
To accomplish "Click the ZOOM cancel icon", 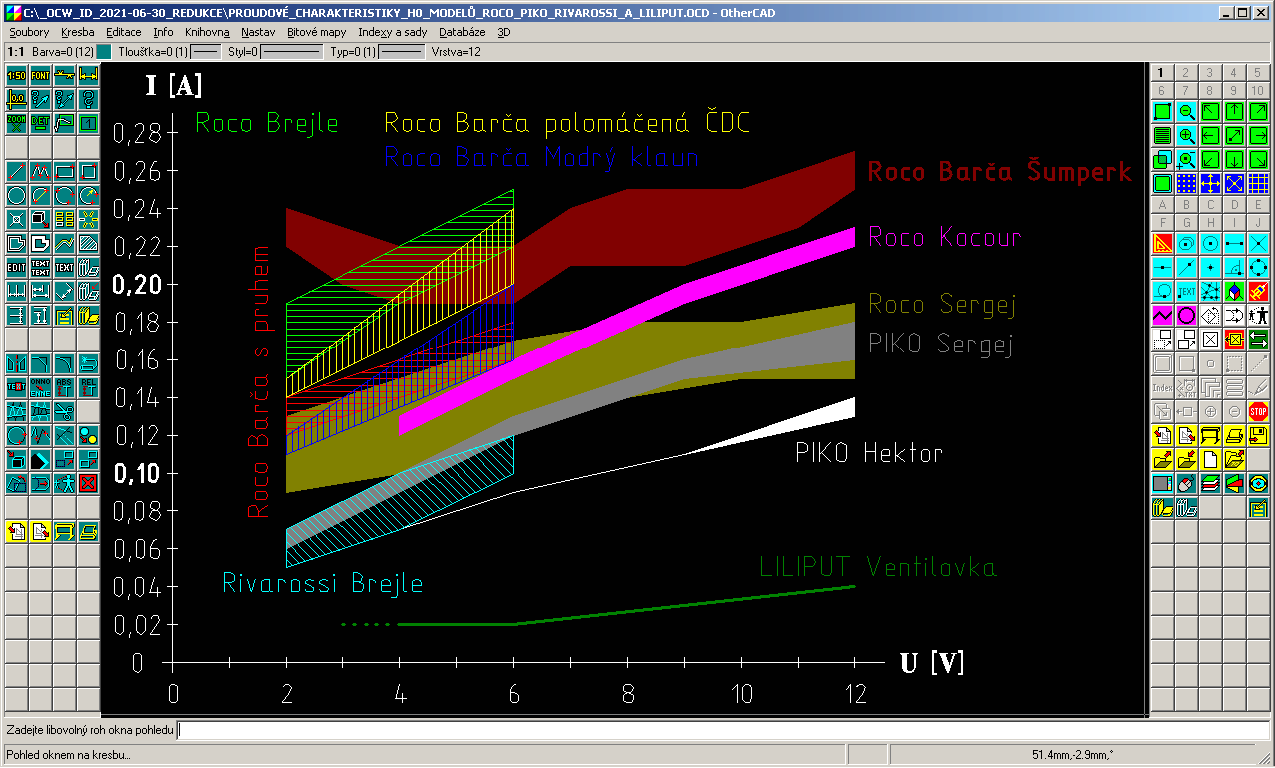I will (x=16, y=122).
